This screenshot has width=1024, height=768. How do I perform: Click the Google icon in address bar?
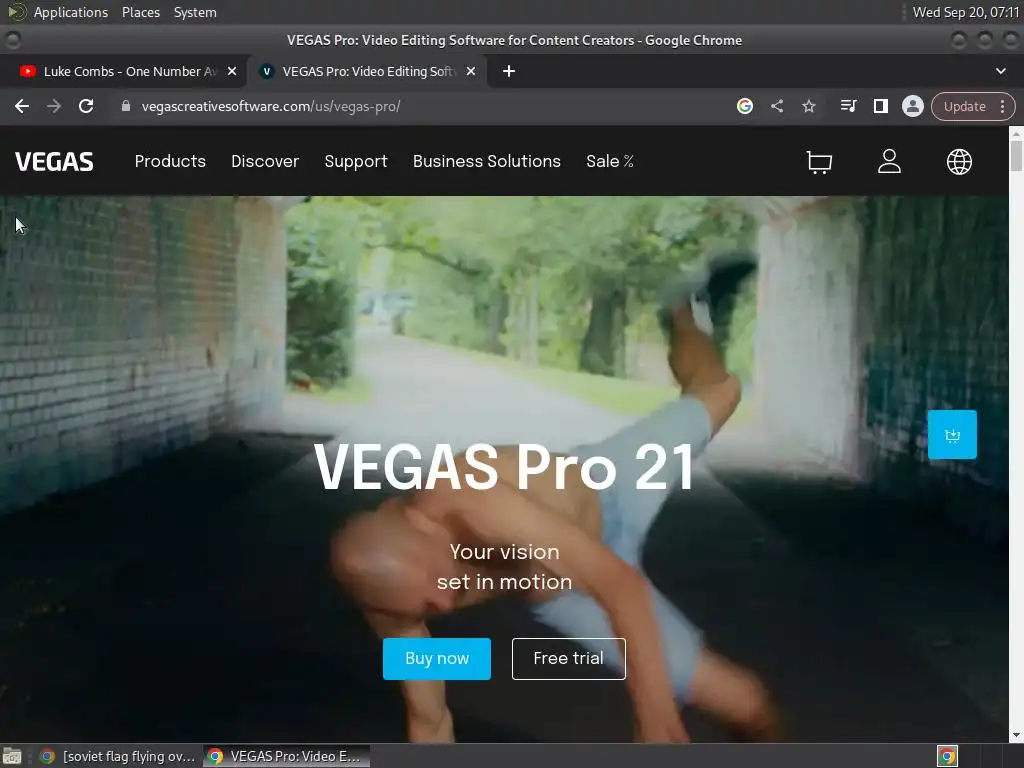744,106
